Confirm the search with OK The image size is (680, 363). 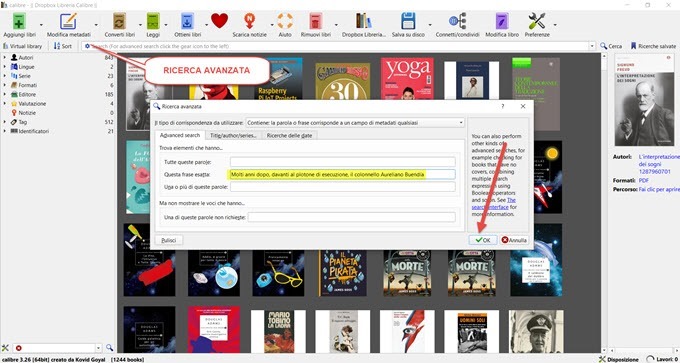[x=483, y=240]
